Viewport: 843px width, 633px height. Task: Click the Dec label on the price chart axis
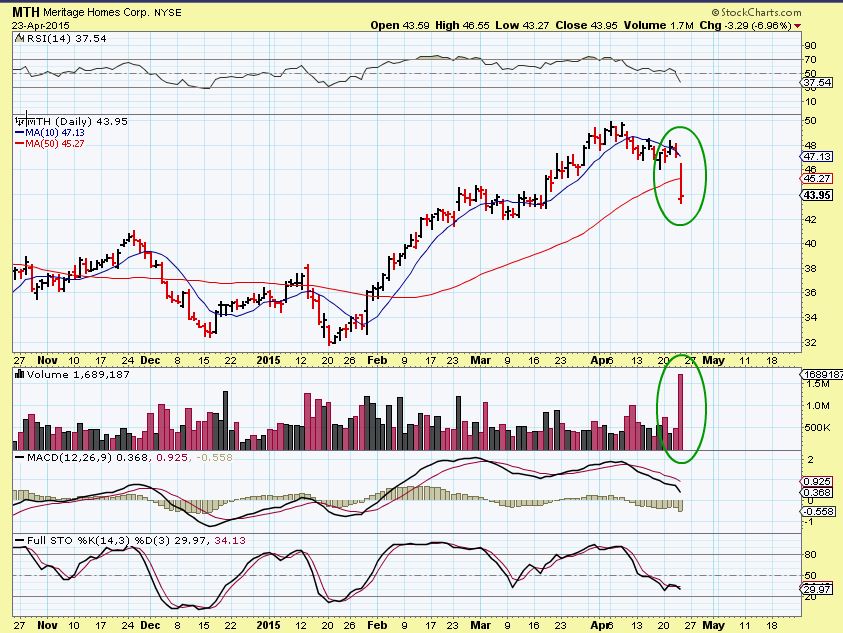(x=150, y=360)
